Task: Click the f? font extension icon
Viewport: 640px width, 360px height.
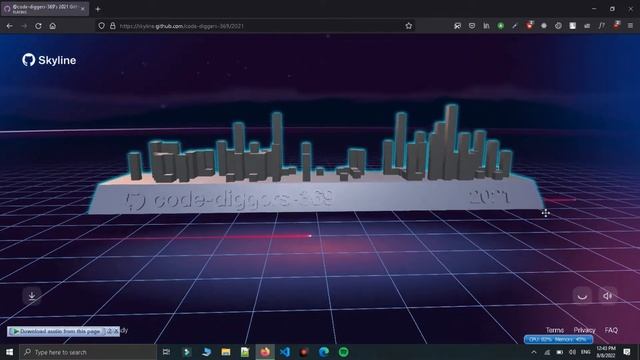Action: (x=602, y=26)
